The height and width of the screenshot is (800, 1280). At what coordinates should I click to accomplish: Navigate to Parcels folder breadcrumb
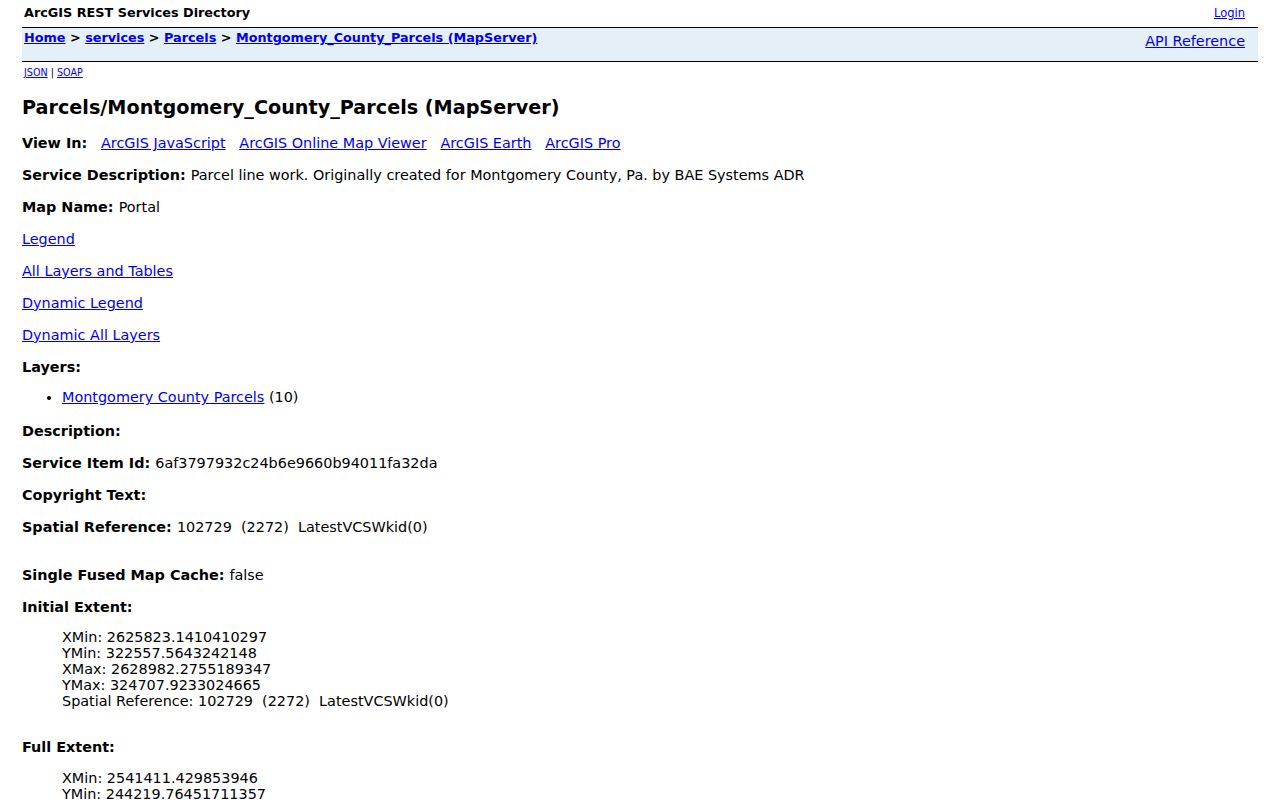190,38
